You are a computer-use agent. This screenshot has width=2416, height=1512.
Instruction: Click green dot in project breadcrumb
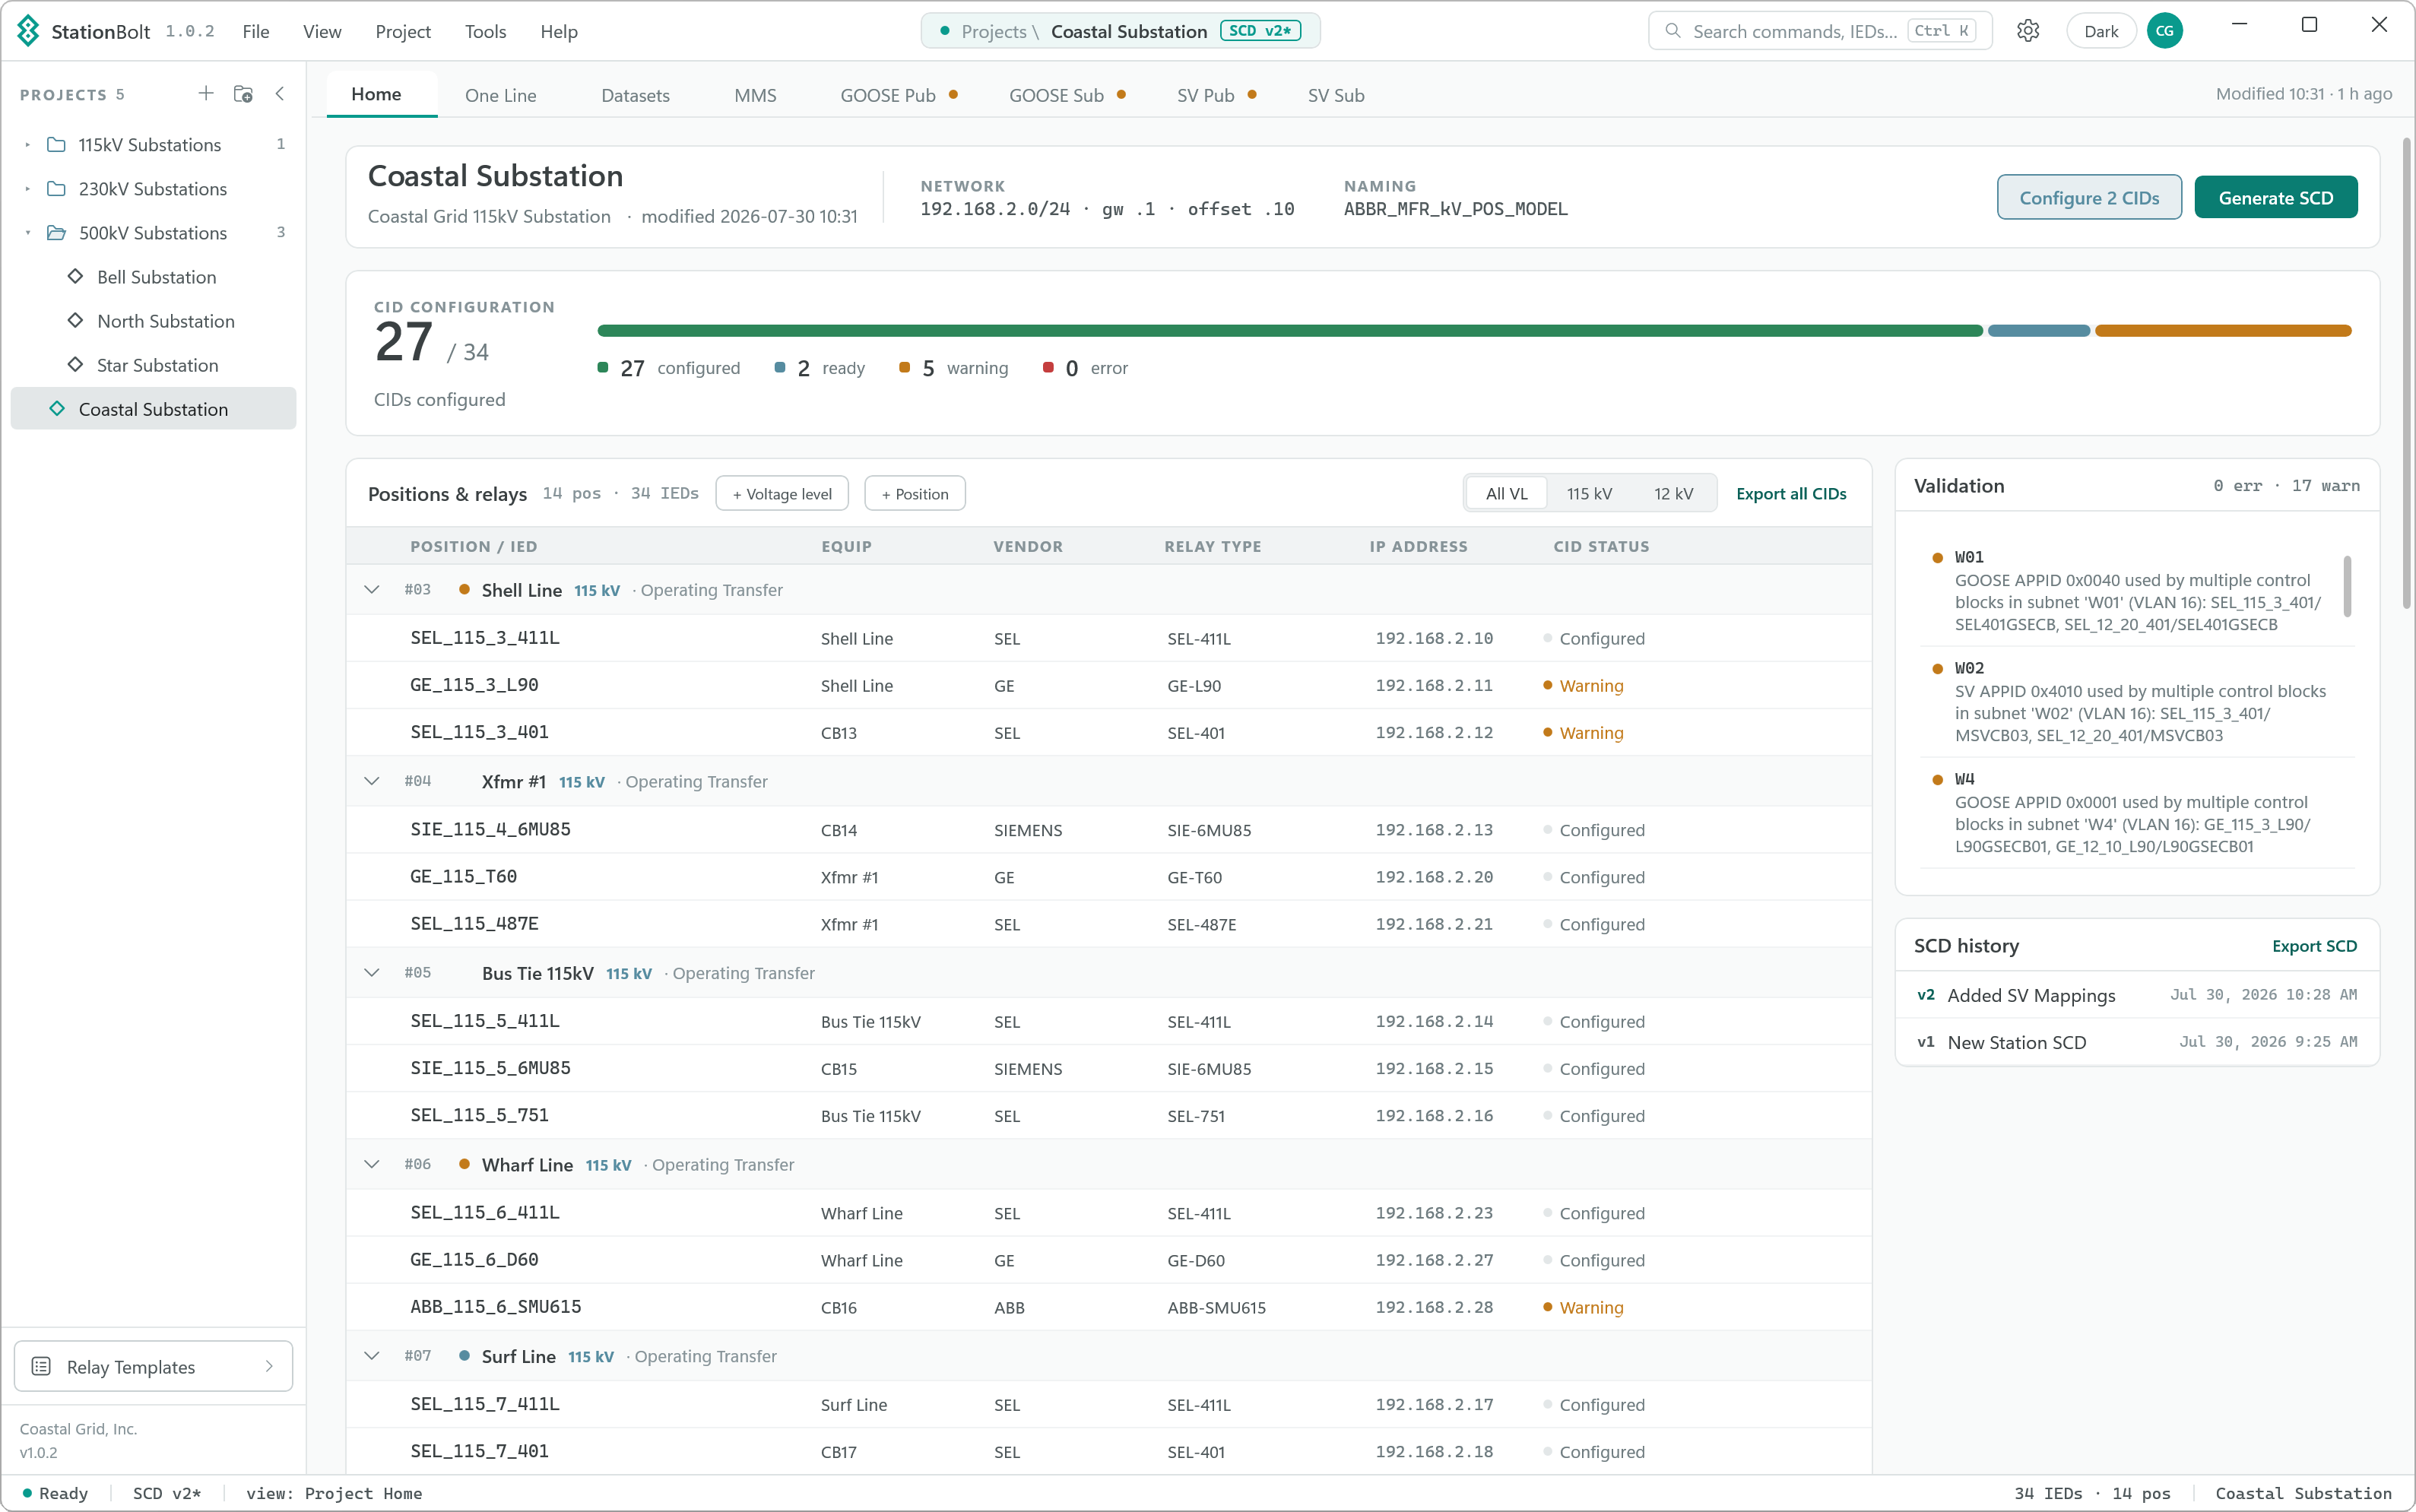(x=944, y=31)
